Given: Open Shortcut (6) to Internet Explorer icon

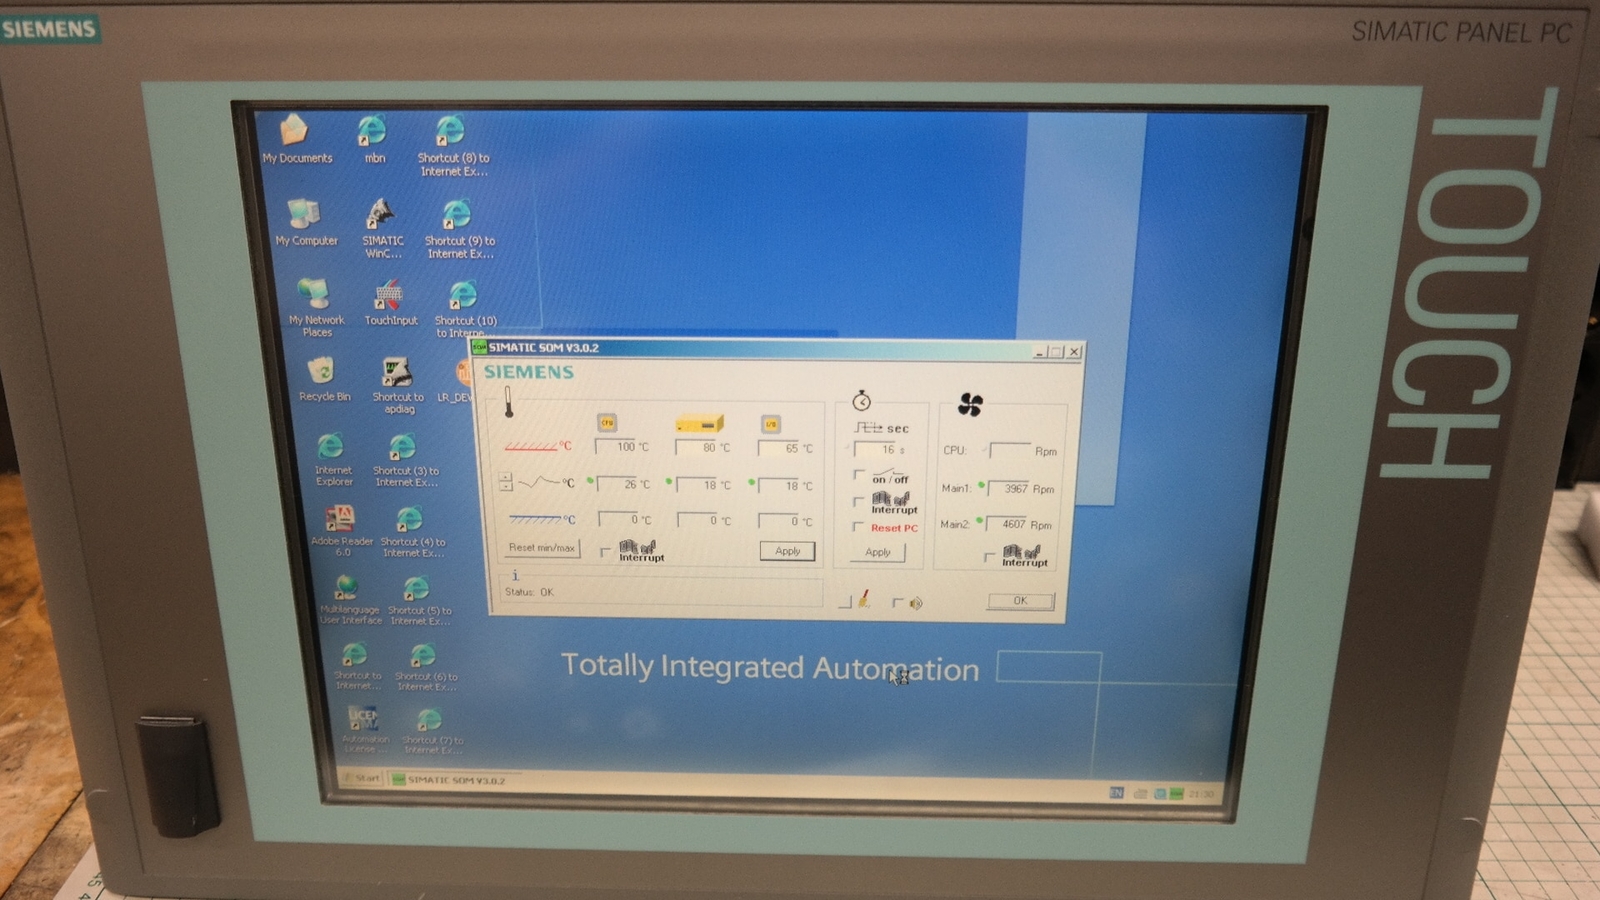Looking at the screenshot, I should pos(425,667).
